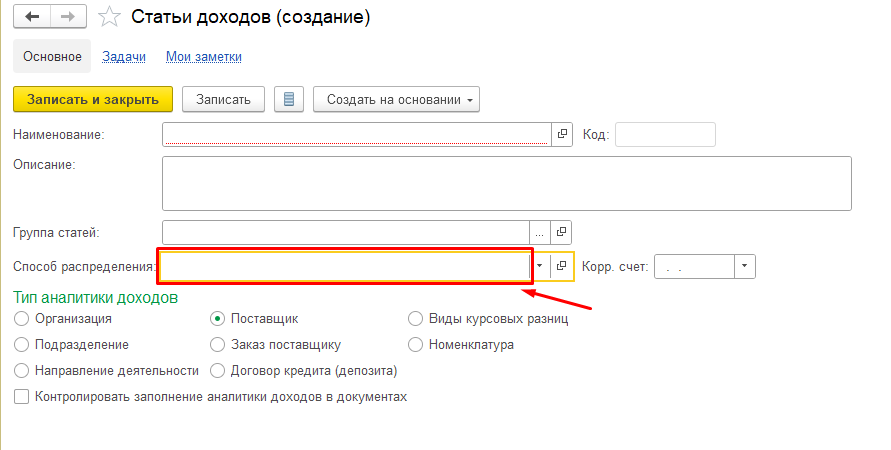Select the Заказ поставщику radio button
Screen dimensions: 891x450
coord(217,345)
